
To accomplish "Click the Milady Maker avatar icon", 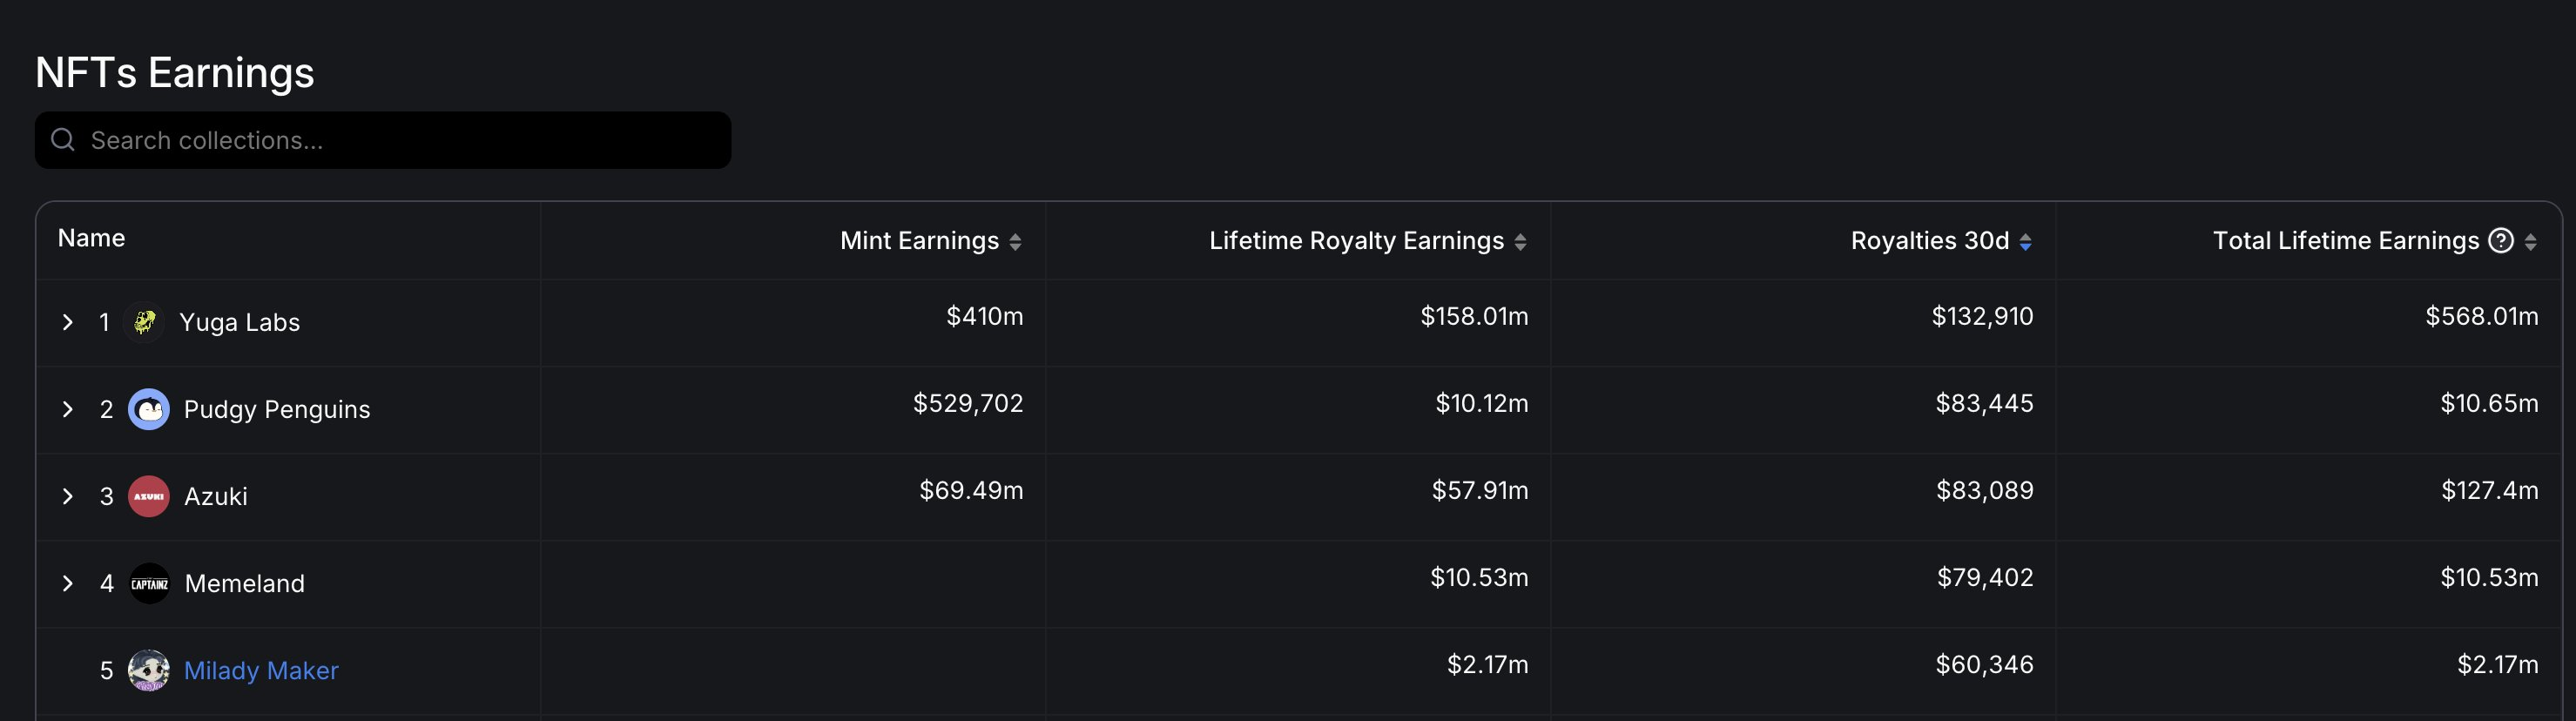I will tap(149, 670).
